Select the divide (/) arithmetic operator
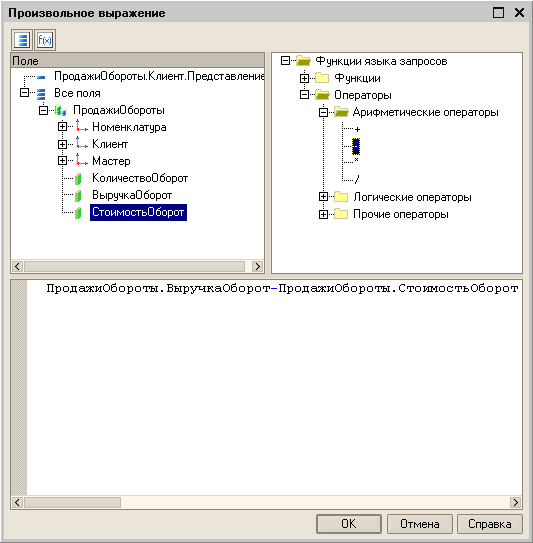 357,179
